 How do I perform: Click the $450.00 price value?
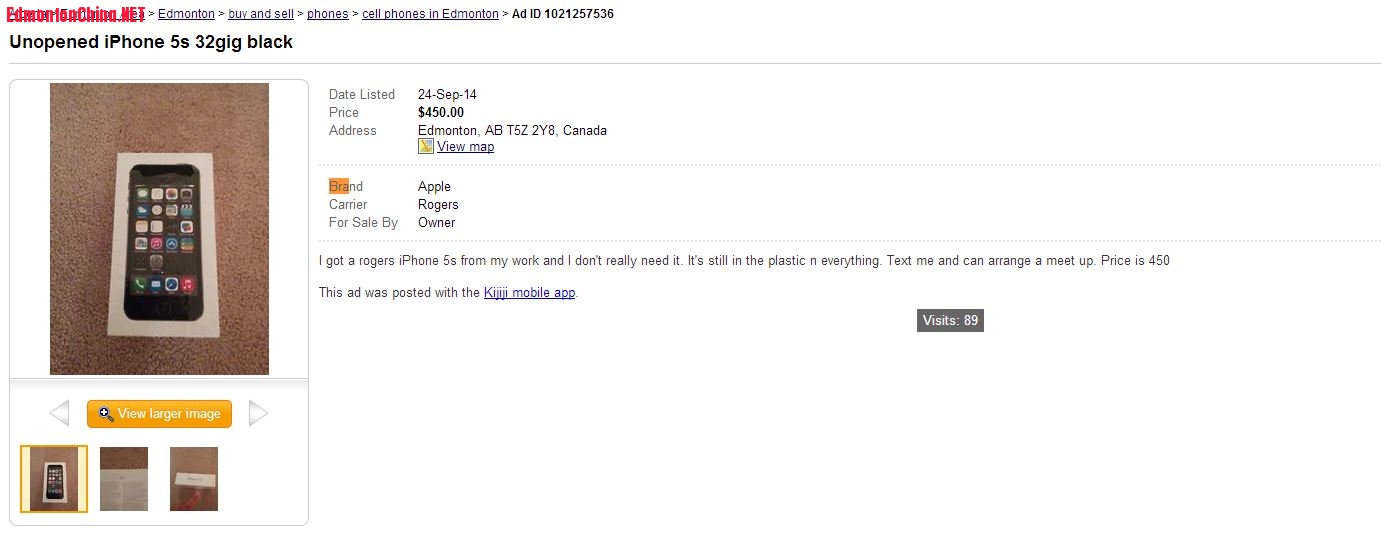tap(441, 112)
